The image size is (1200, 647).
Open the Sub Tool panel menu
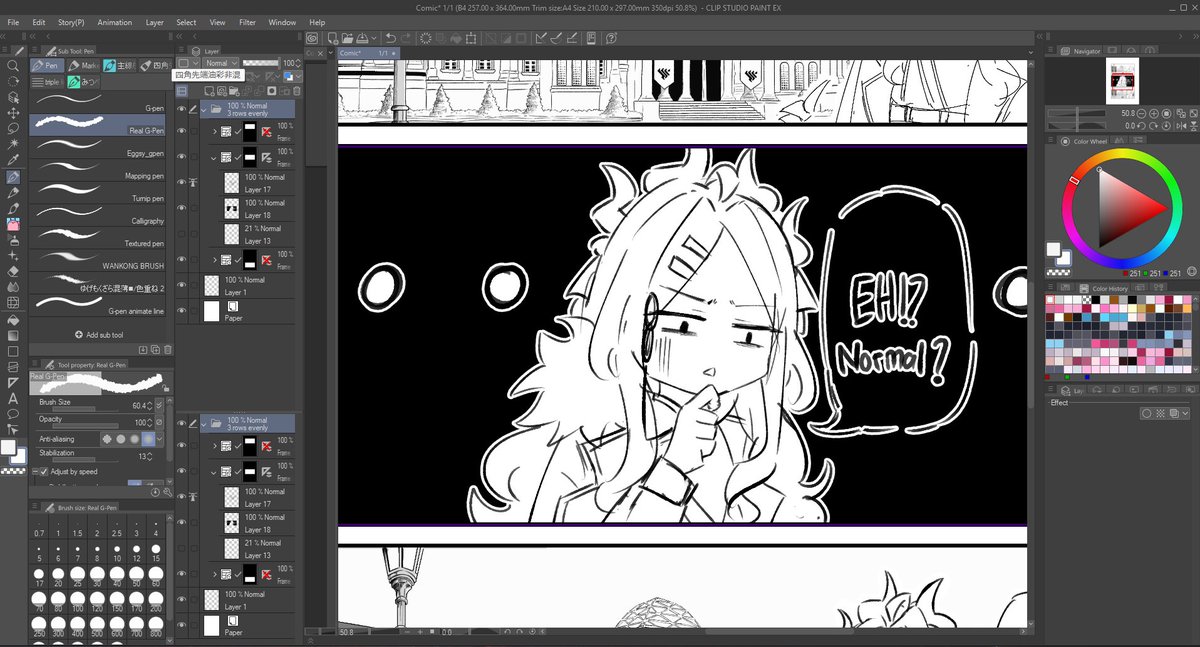[36, 49]
